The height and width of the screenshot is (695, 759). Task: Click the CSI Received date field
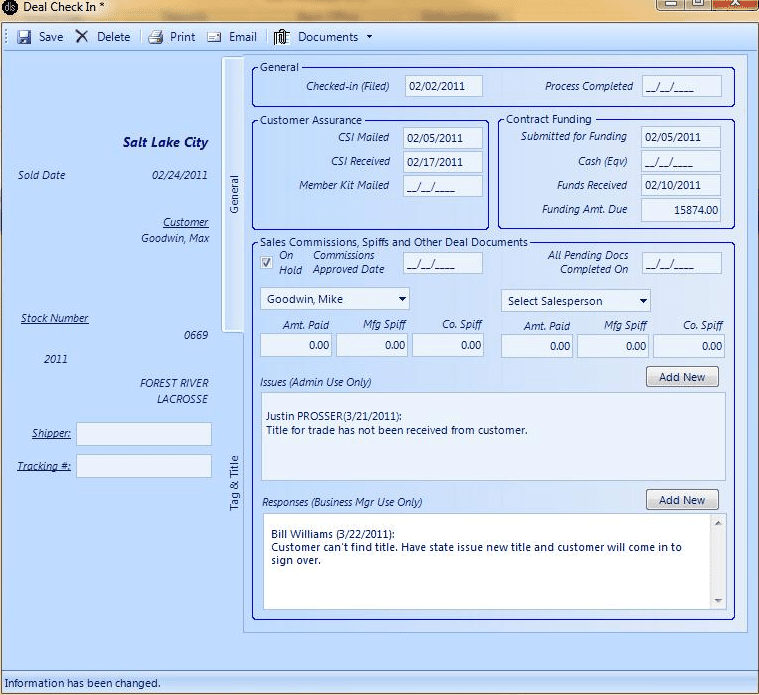point(442,162)
